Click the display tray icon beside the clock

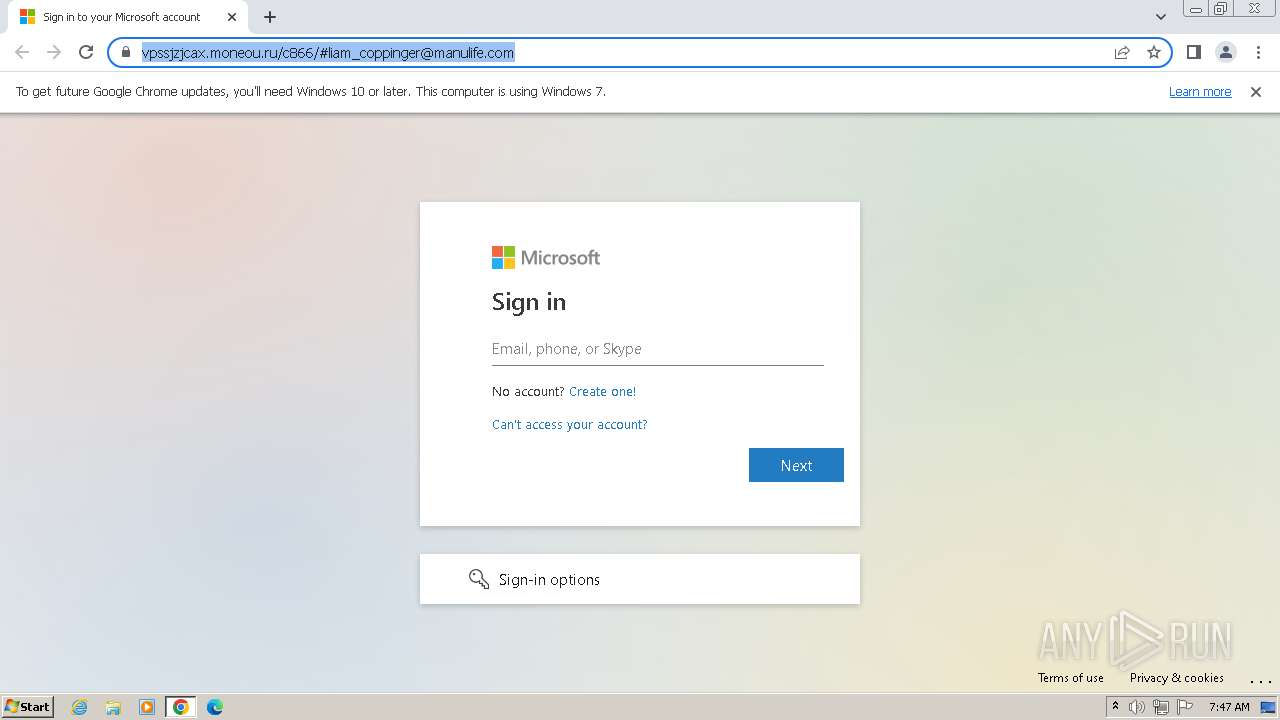(1268, 707)
